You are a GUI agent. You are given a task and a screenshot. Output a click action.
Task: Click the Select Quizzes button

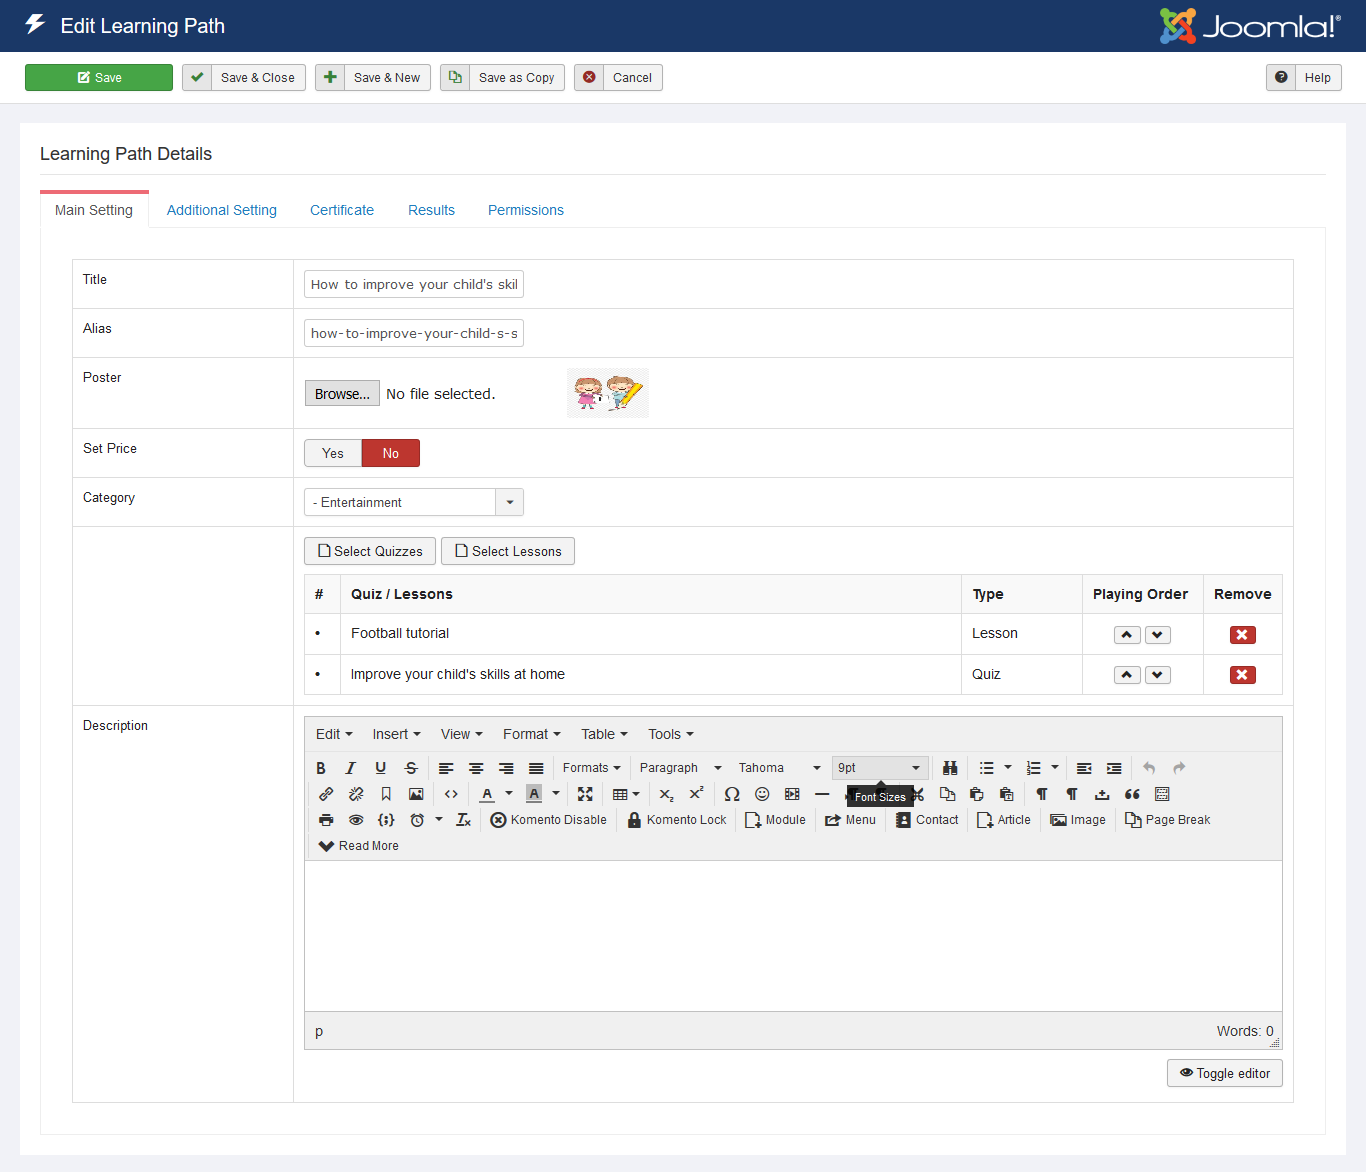point(370,551)
